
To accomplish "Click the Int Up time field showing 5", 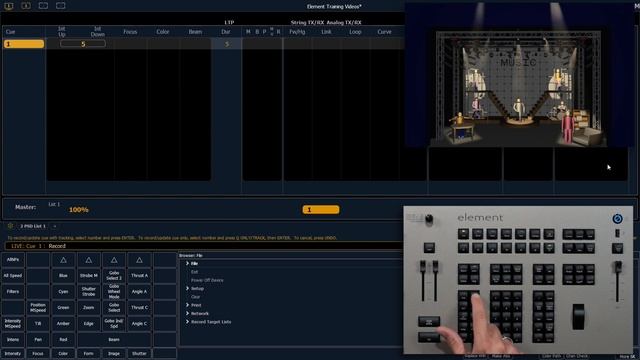I will [x=83, y=44].
